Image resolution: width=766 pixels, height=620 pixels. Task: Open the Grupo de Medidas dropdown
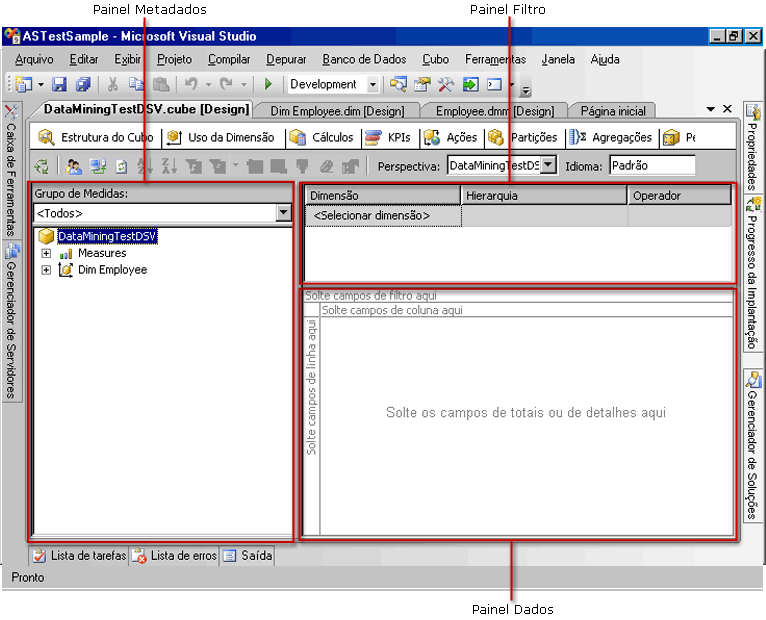tap(284, 213)
